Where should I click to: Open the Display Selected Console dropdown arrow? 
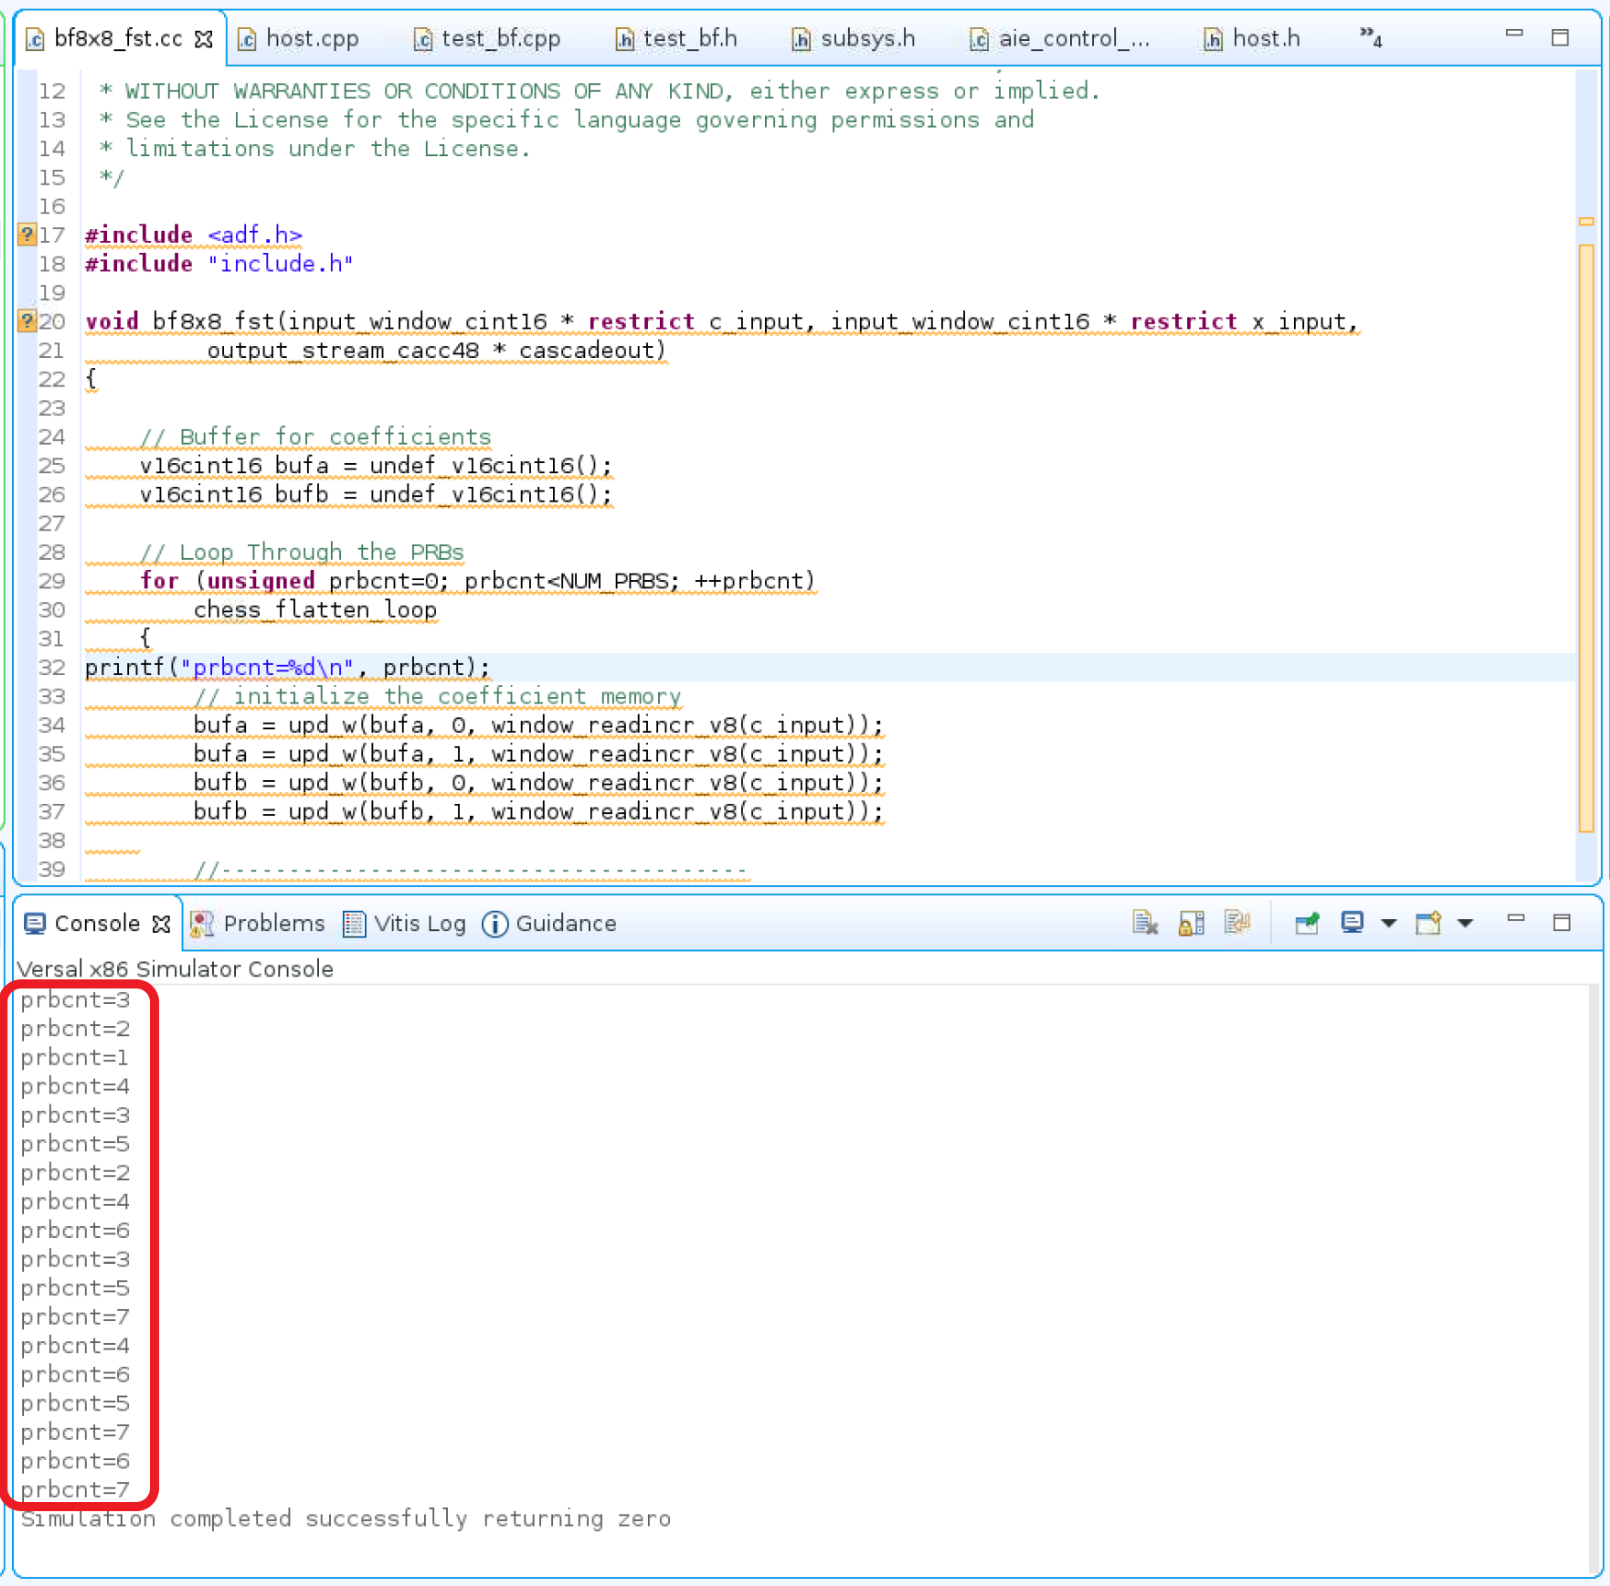[x=1388, y=923]
